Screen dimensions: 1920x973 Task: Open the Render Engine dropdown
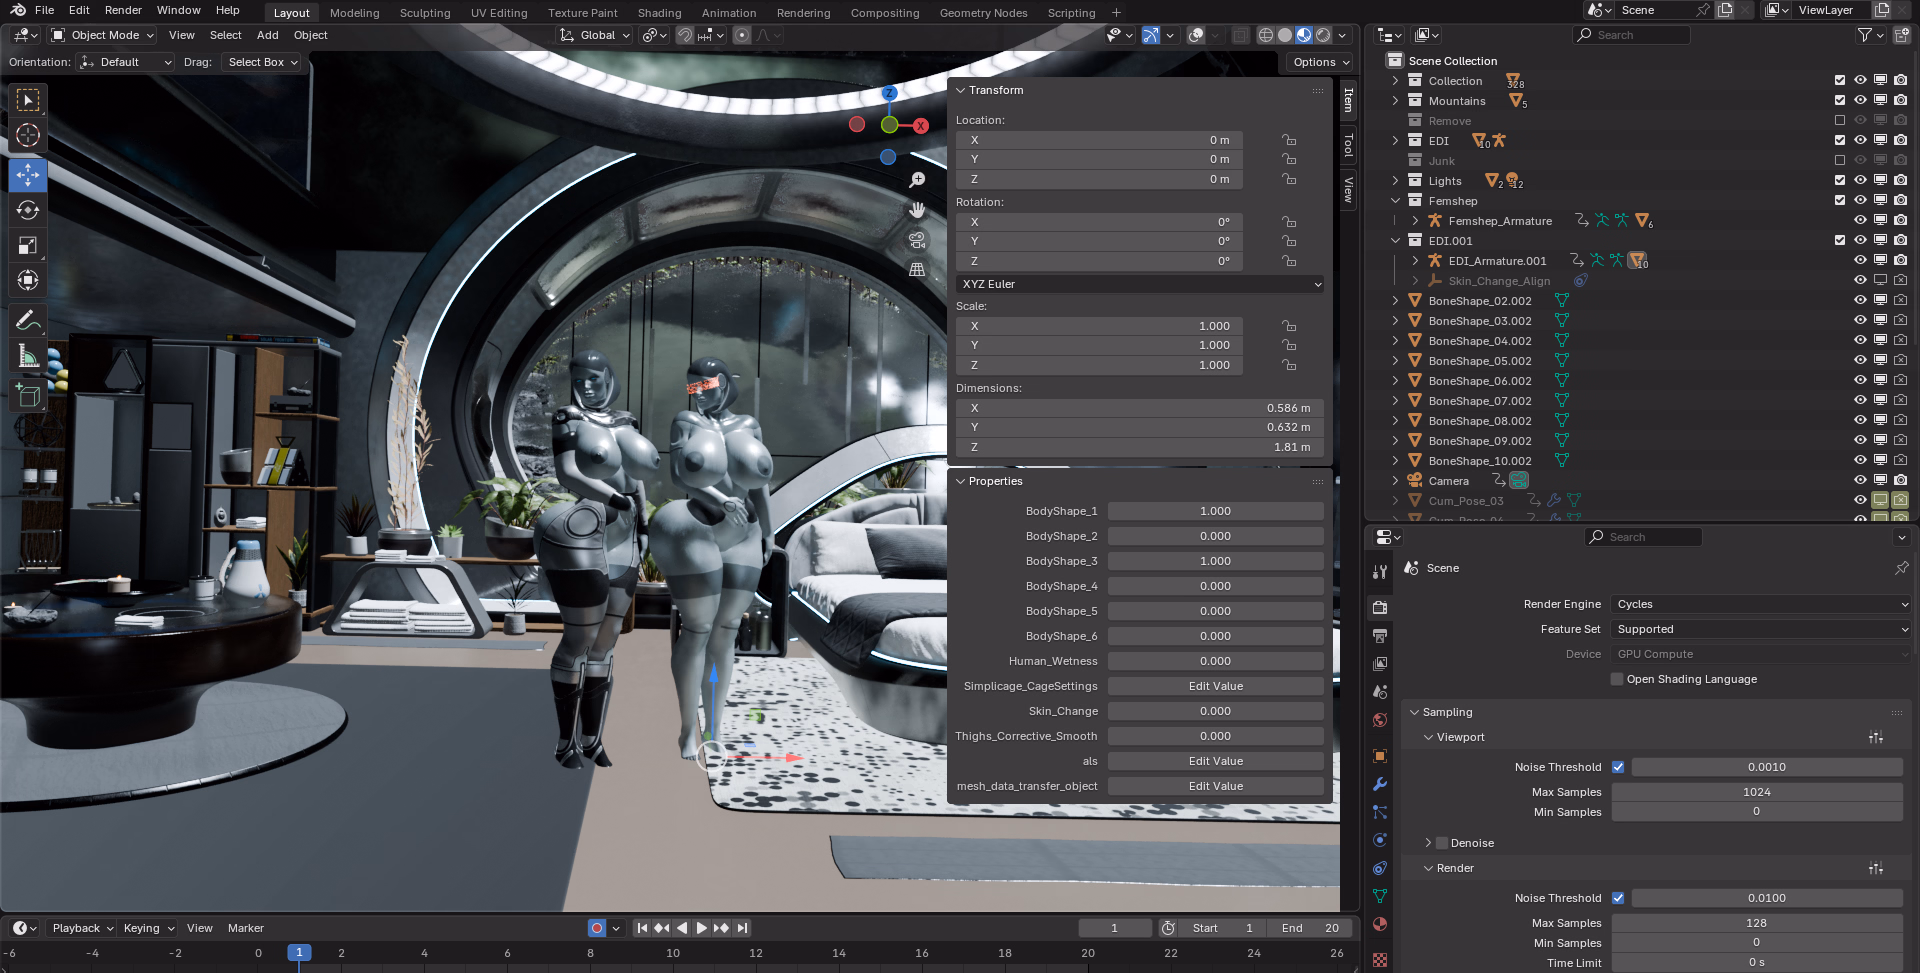1761,604
